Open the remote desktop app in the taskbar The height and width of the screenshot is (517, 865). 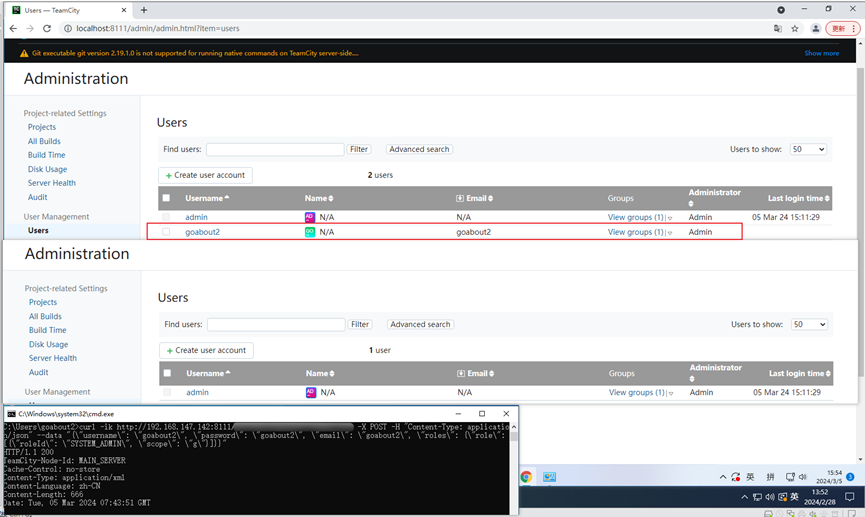click(x=549, y=477)
